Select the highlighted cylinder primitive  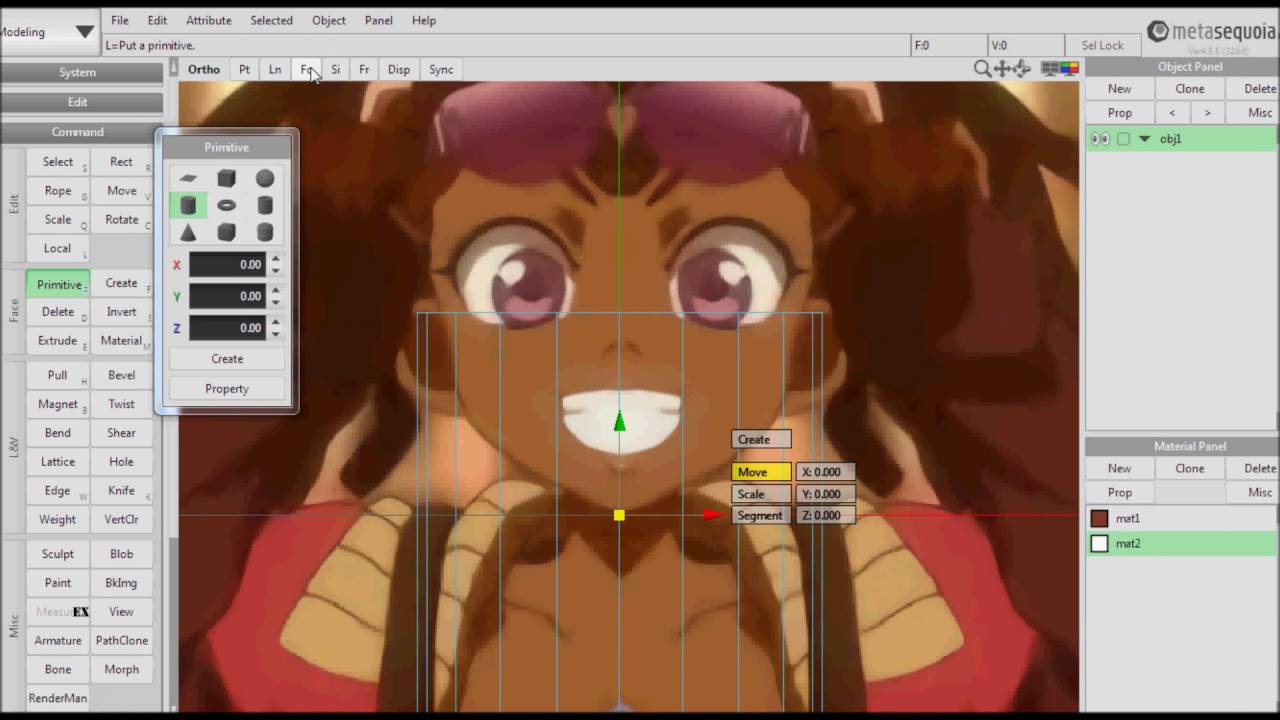coord(188,205)
